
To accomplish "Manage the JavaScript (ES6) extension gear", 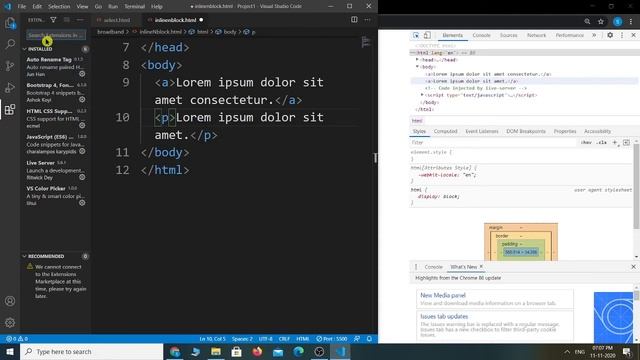I will 82,151.
